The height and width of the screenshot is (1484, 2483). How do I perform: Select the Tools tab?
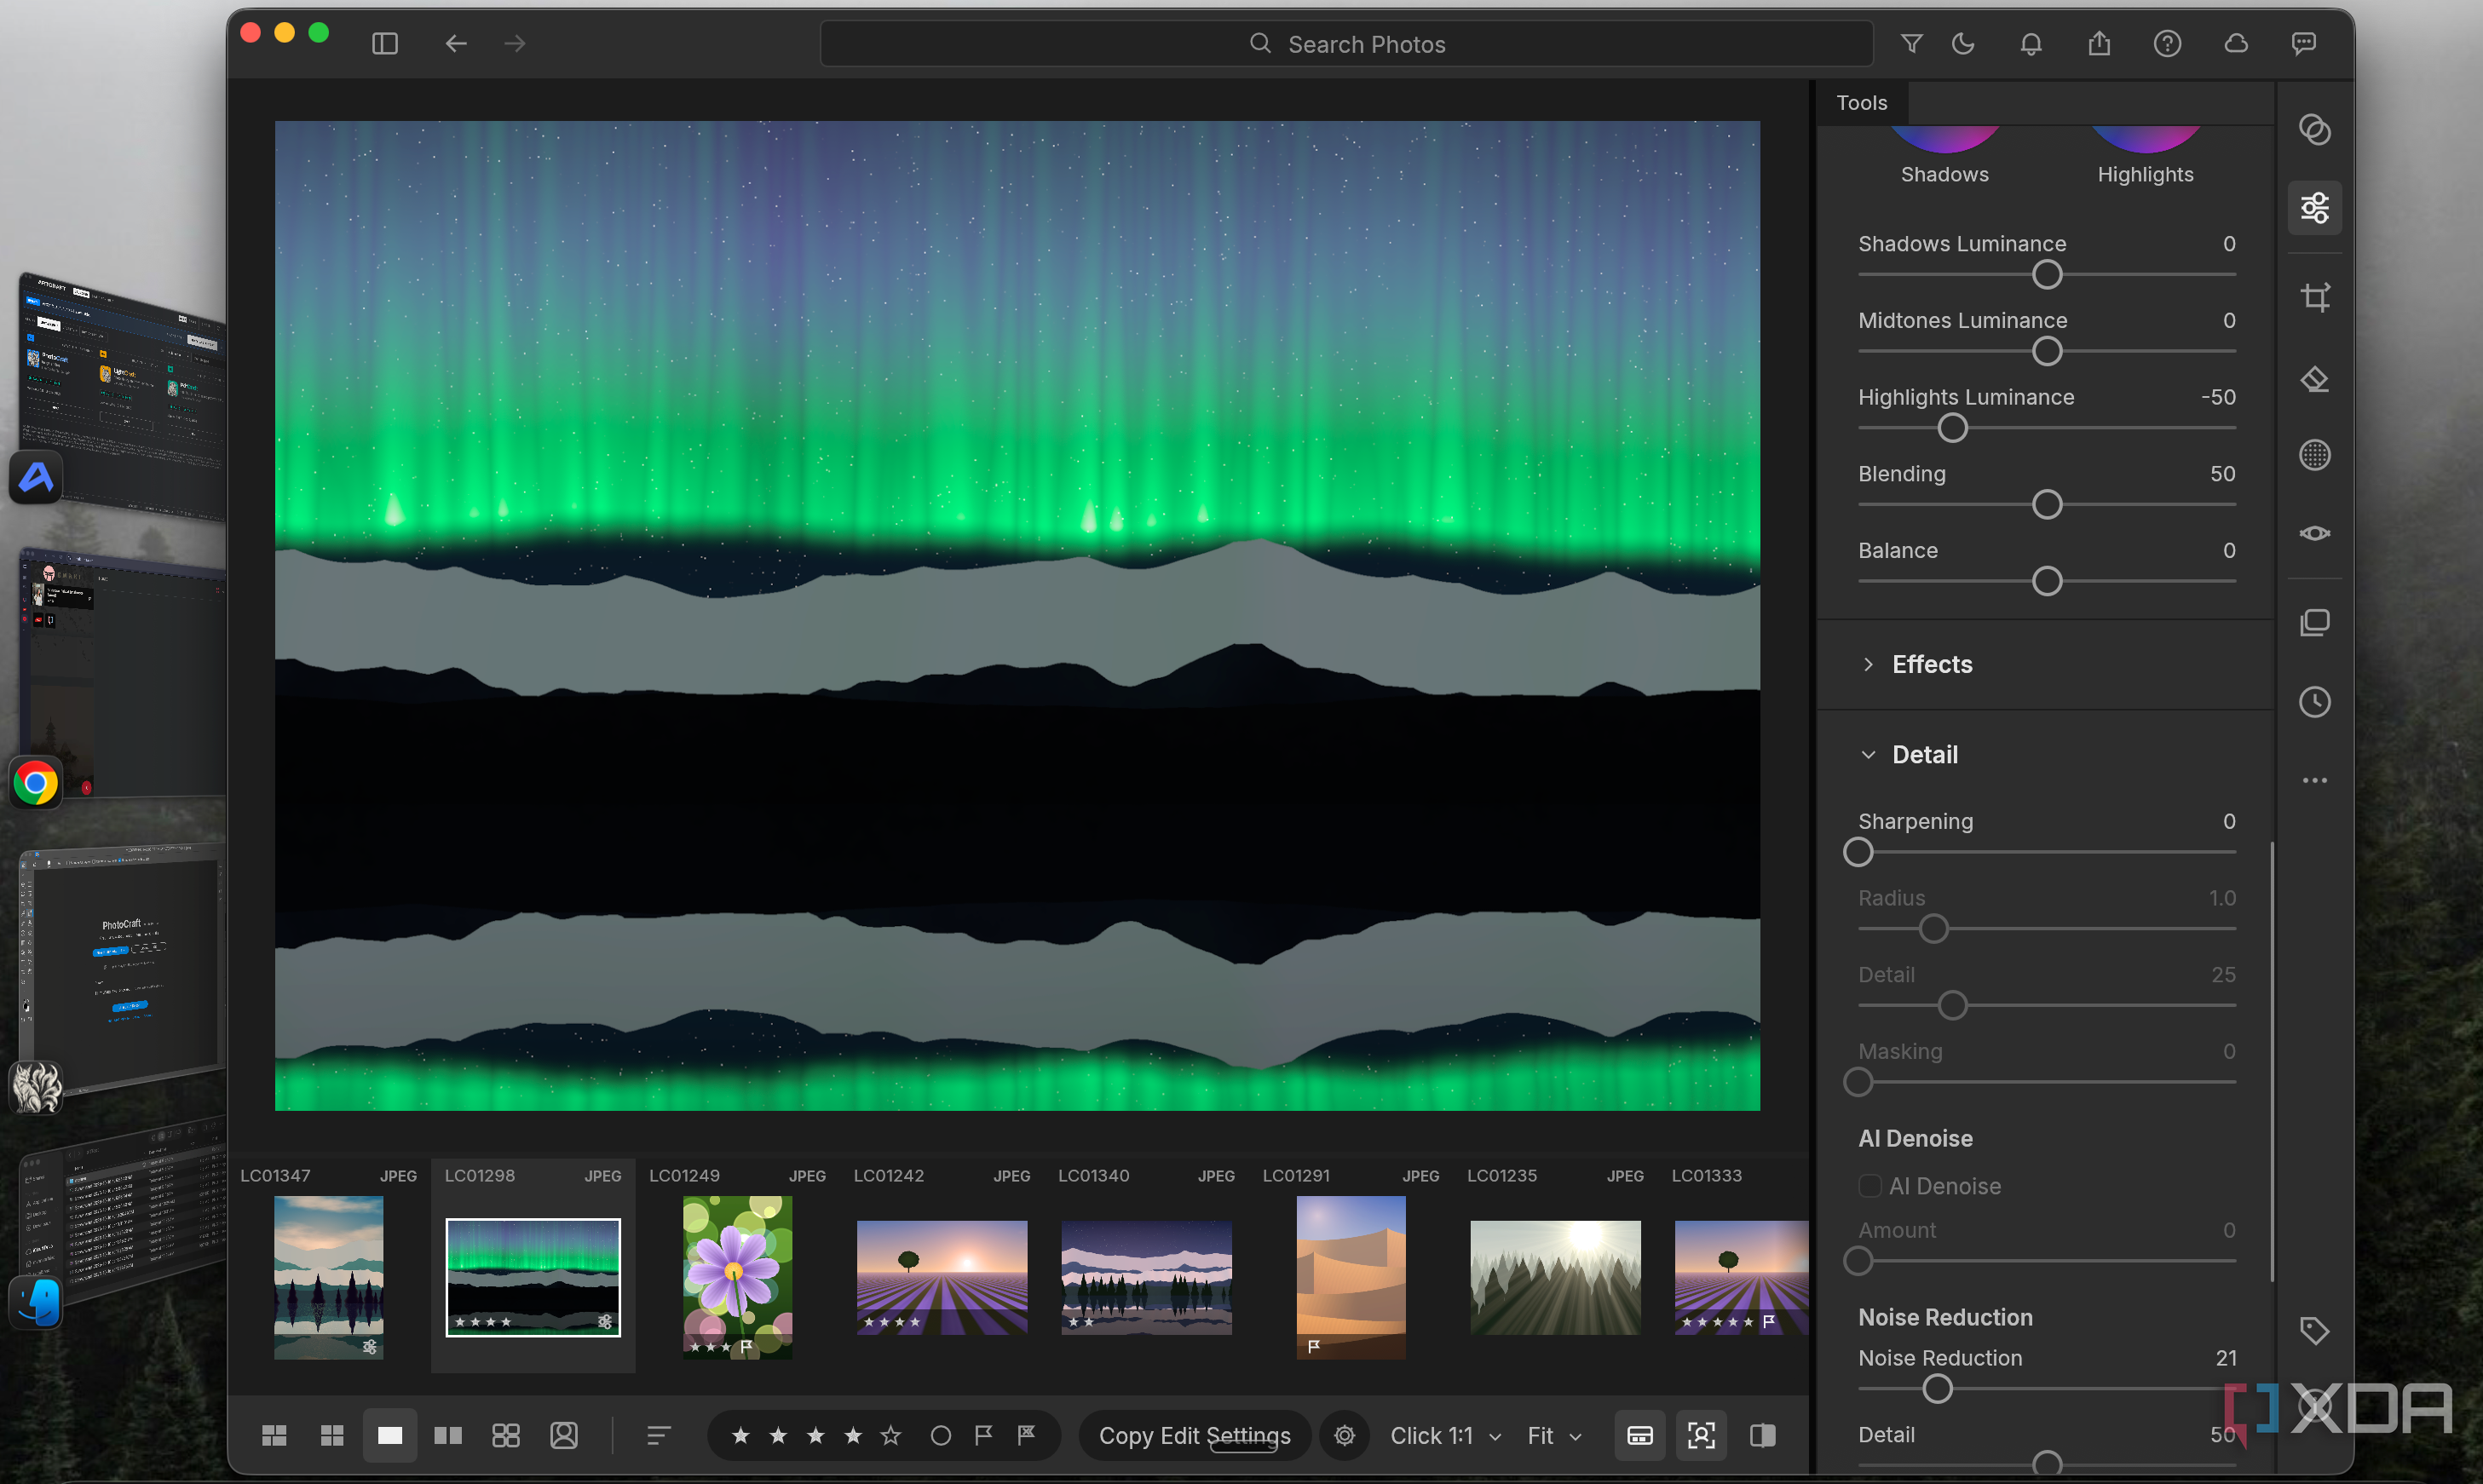(x=1861, y=103)
